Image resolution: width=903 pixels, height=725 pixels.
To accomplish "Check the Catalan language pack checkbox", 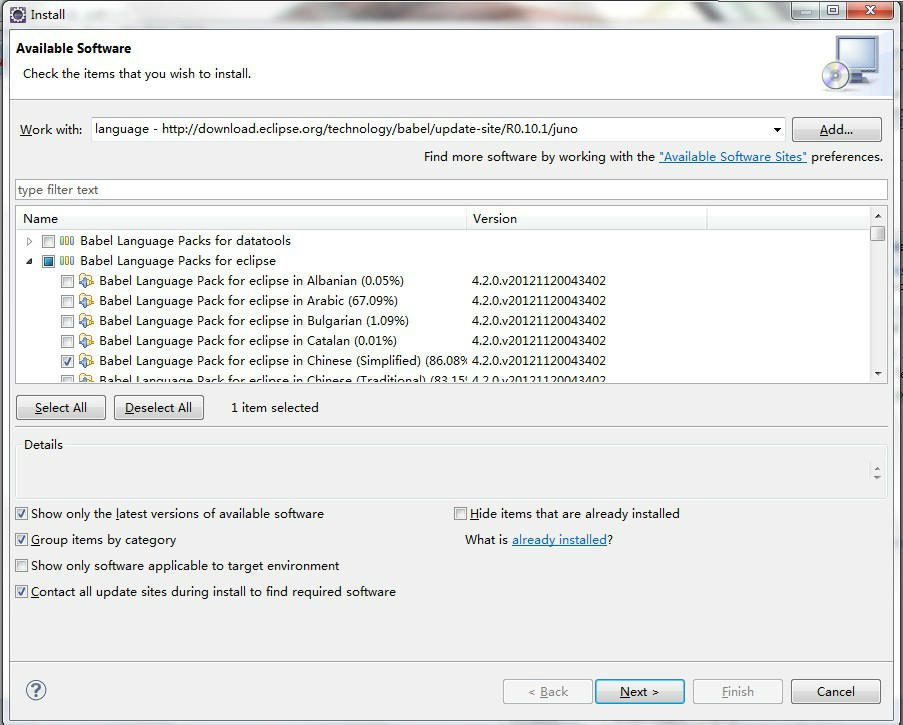I will pos(67,341).
